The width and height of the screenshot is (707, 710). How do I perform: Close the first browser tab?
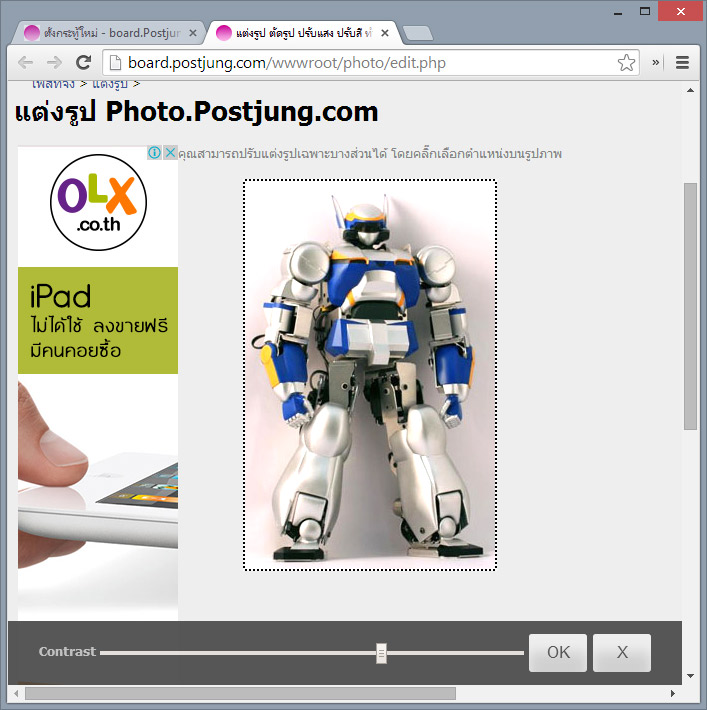[192, 33]
